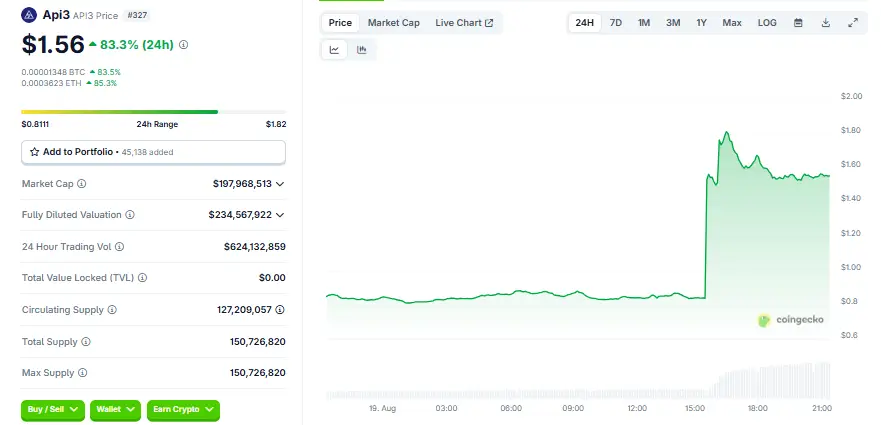Click Add to Portfolio button
Viewport: 881px width, 425px height.
click(153, 152)
